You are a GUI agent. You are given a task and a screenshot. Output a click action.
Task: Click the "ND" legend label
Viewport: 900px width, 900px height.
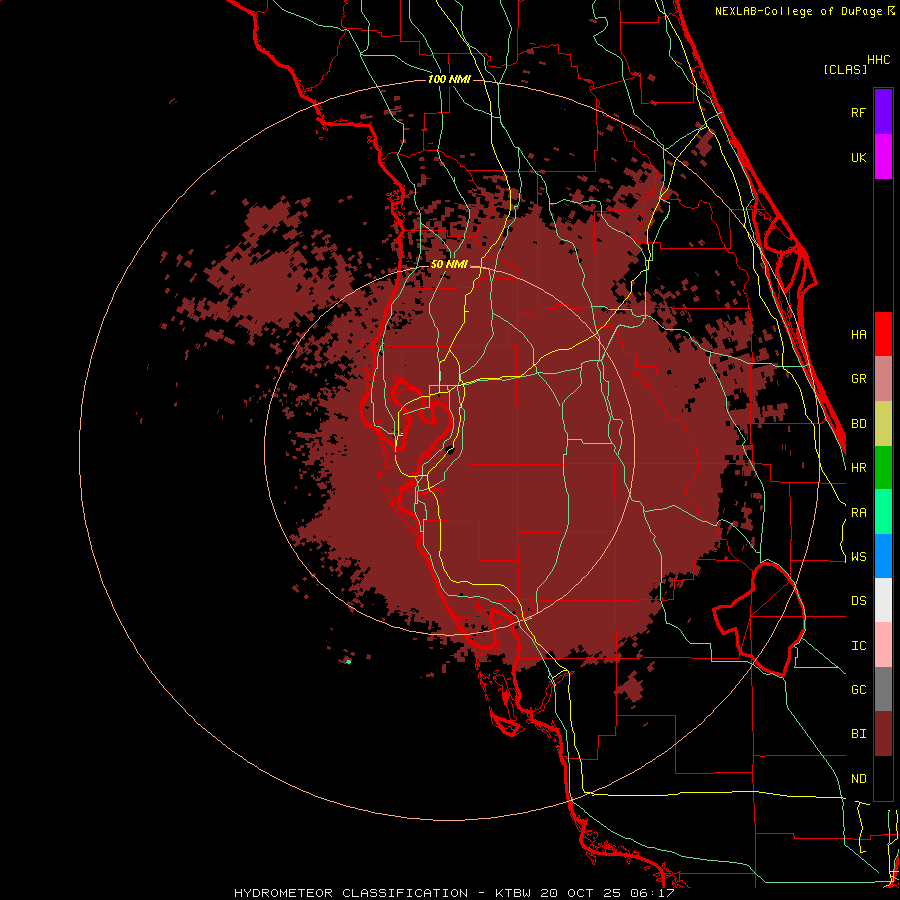[858, 779]
